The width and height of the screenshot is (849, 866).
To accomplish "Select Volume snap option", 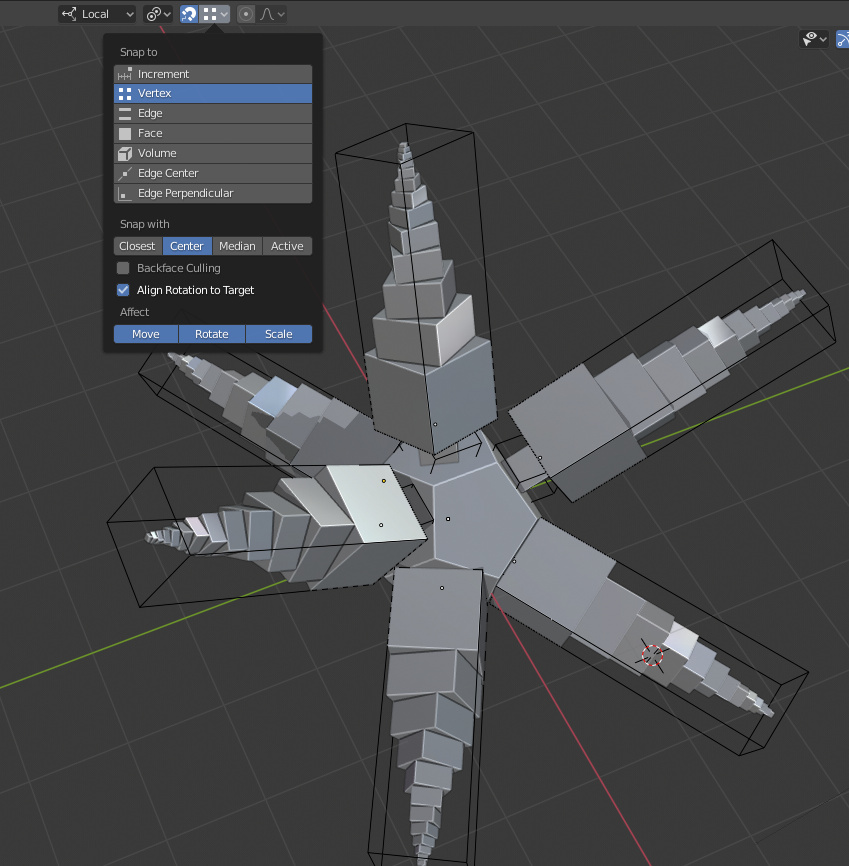I will coord(213,153).
